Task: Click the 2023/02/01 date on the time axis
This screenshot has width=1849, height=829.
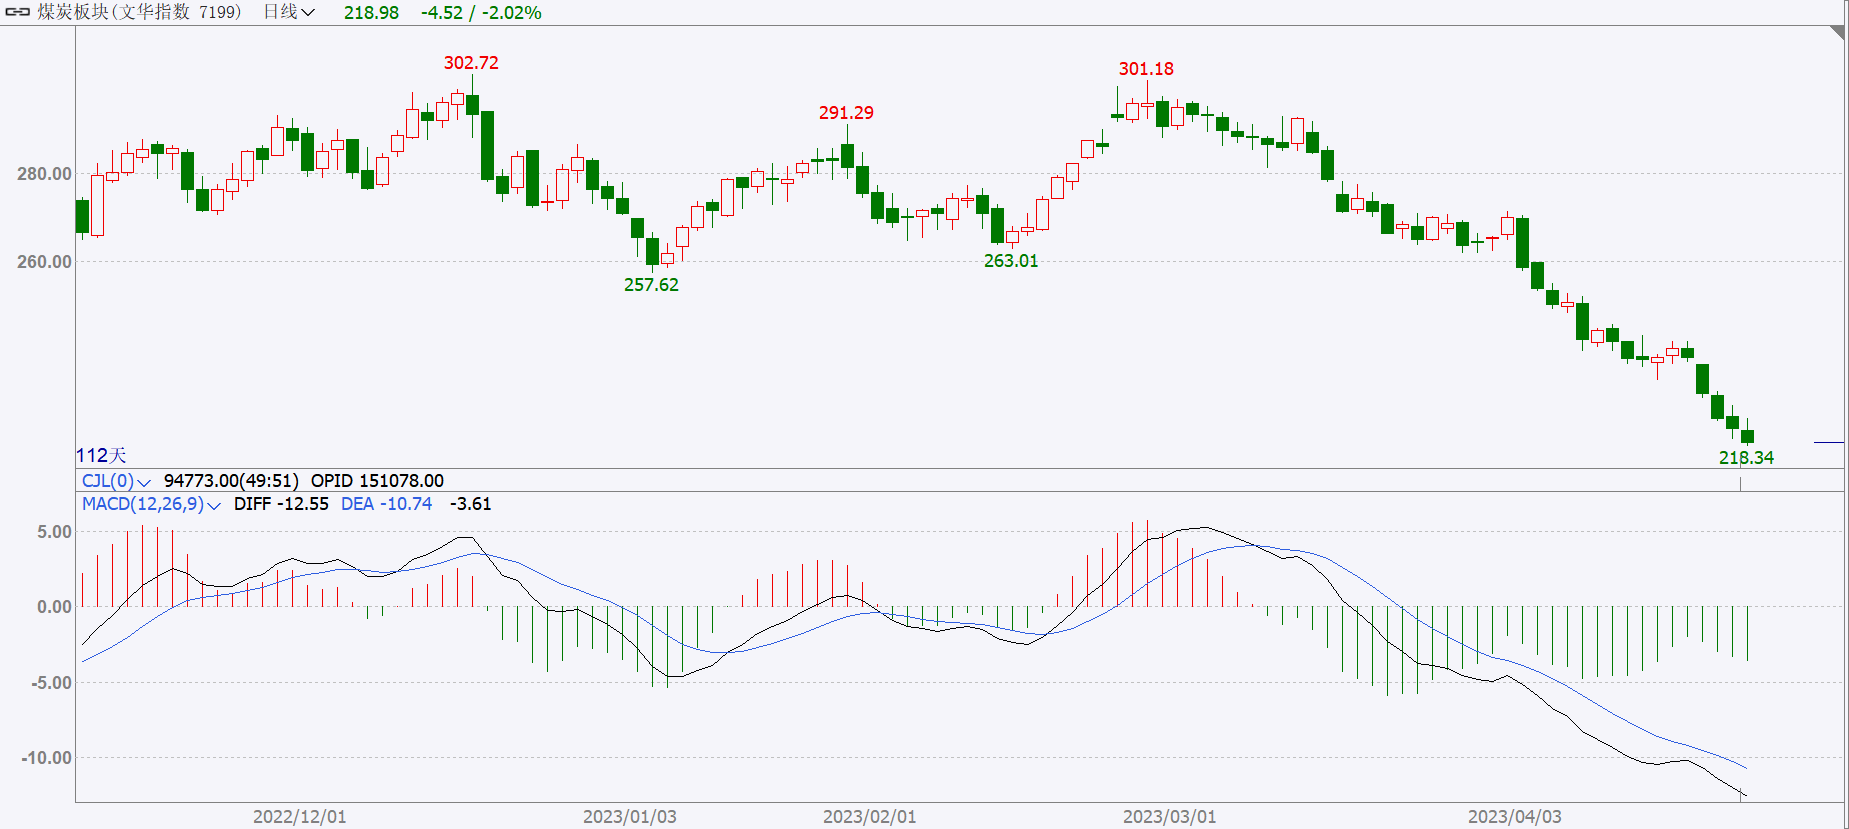Action: click(x=869, y=817)
